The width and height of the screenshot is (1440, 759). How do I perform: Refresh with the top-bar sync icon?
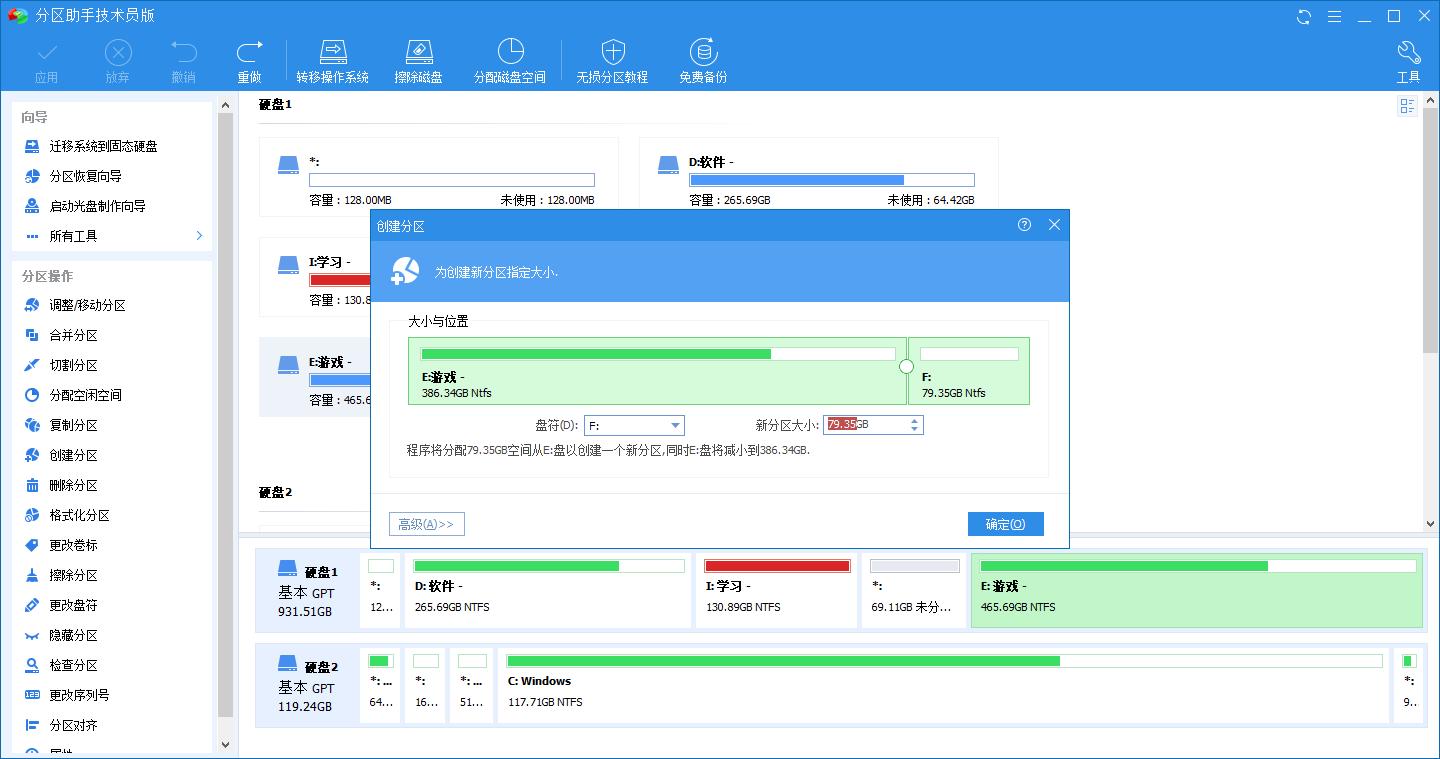click(x=1302, y=16)
